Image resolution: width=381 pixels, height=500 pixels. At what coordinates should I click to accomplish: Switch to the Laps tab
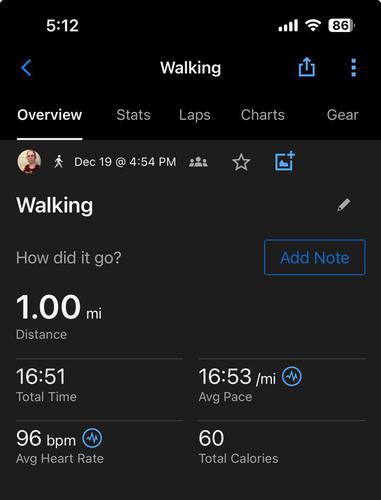coord(195,115)
